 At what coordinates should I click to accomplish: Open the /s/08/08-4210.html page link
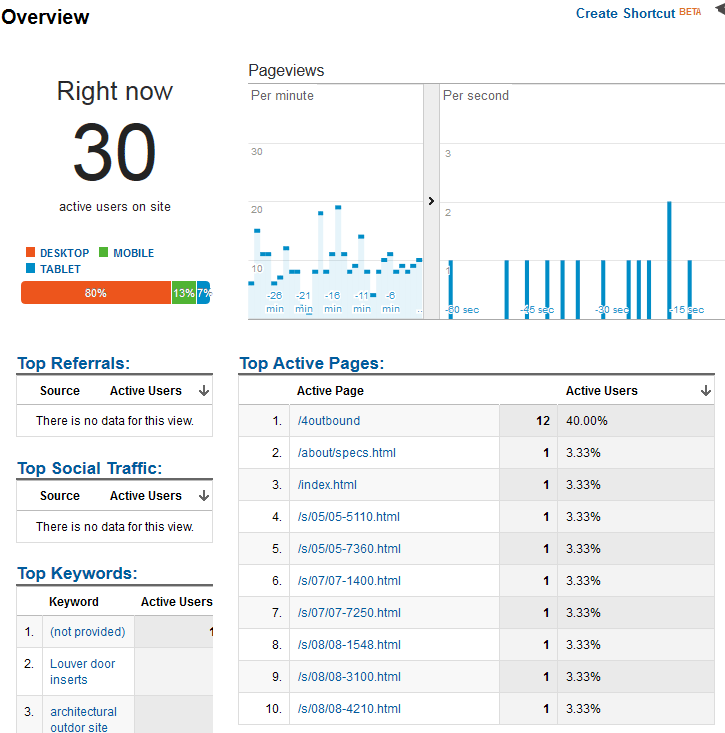click(x=349, y=709)
